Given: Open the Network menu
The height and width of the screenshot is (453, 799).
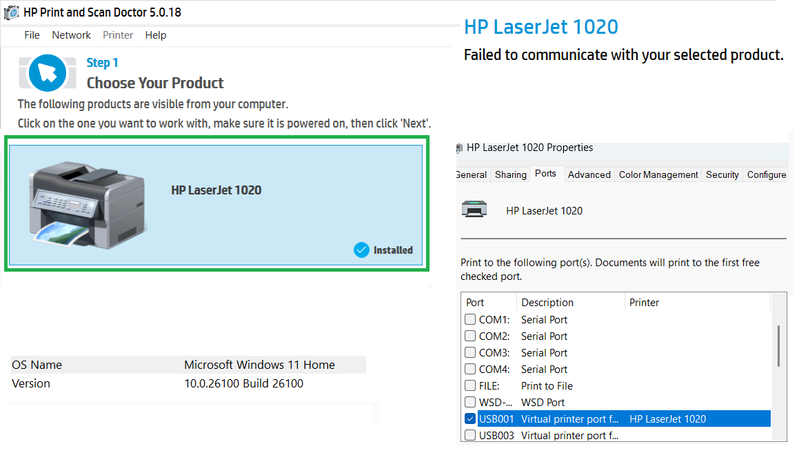Looking at the screenshot, I should [71, 35].
